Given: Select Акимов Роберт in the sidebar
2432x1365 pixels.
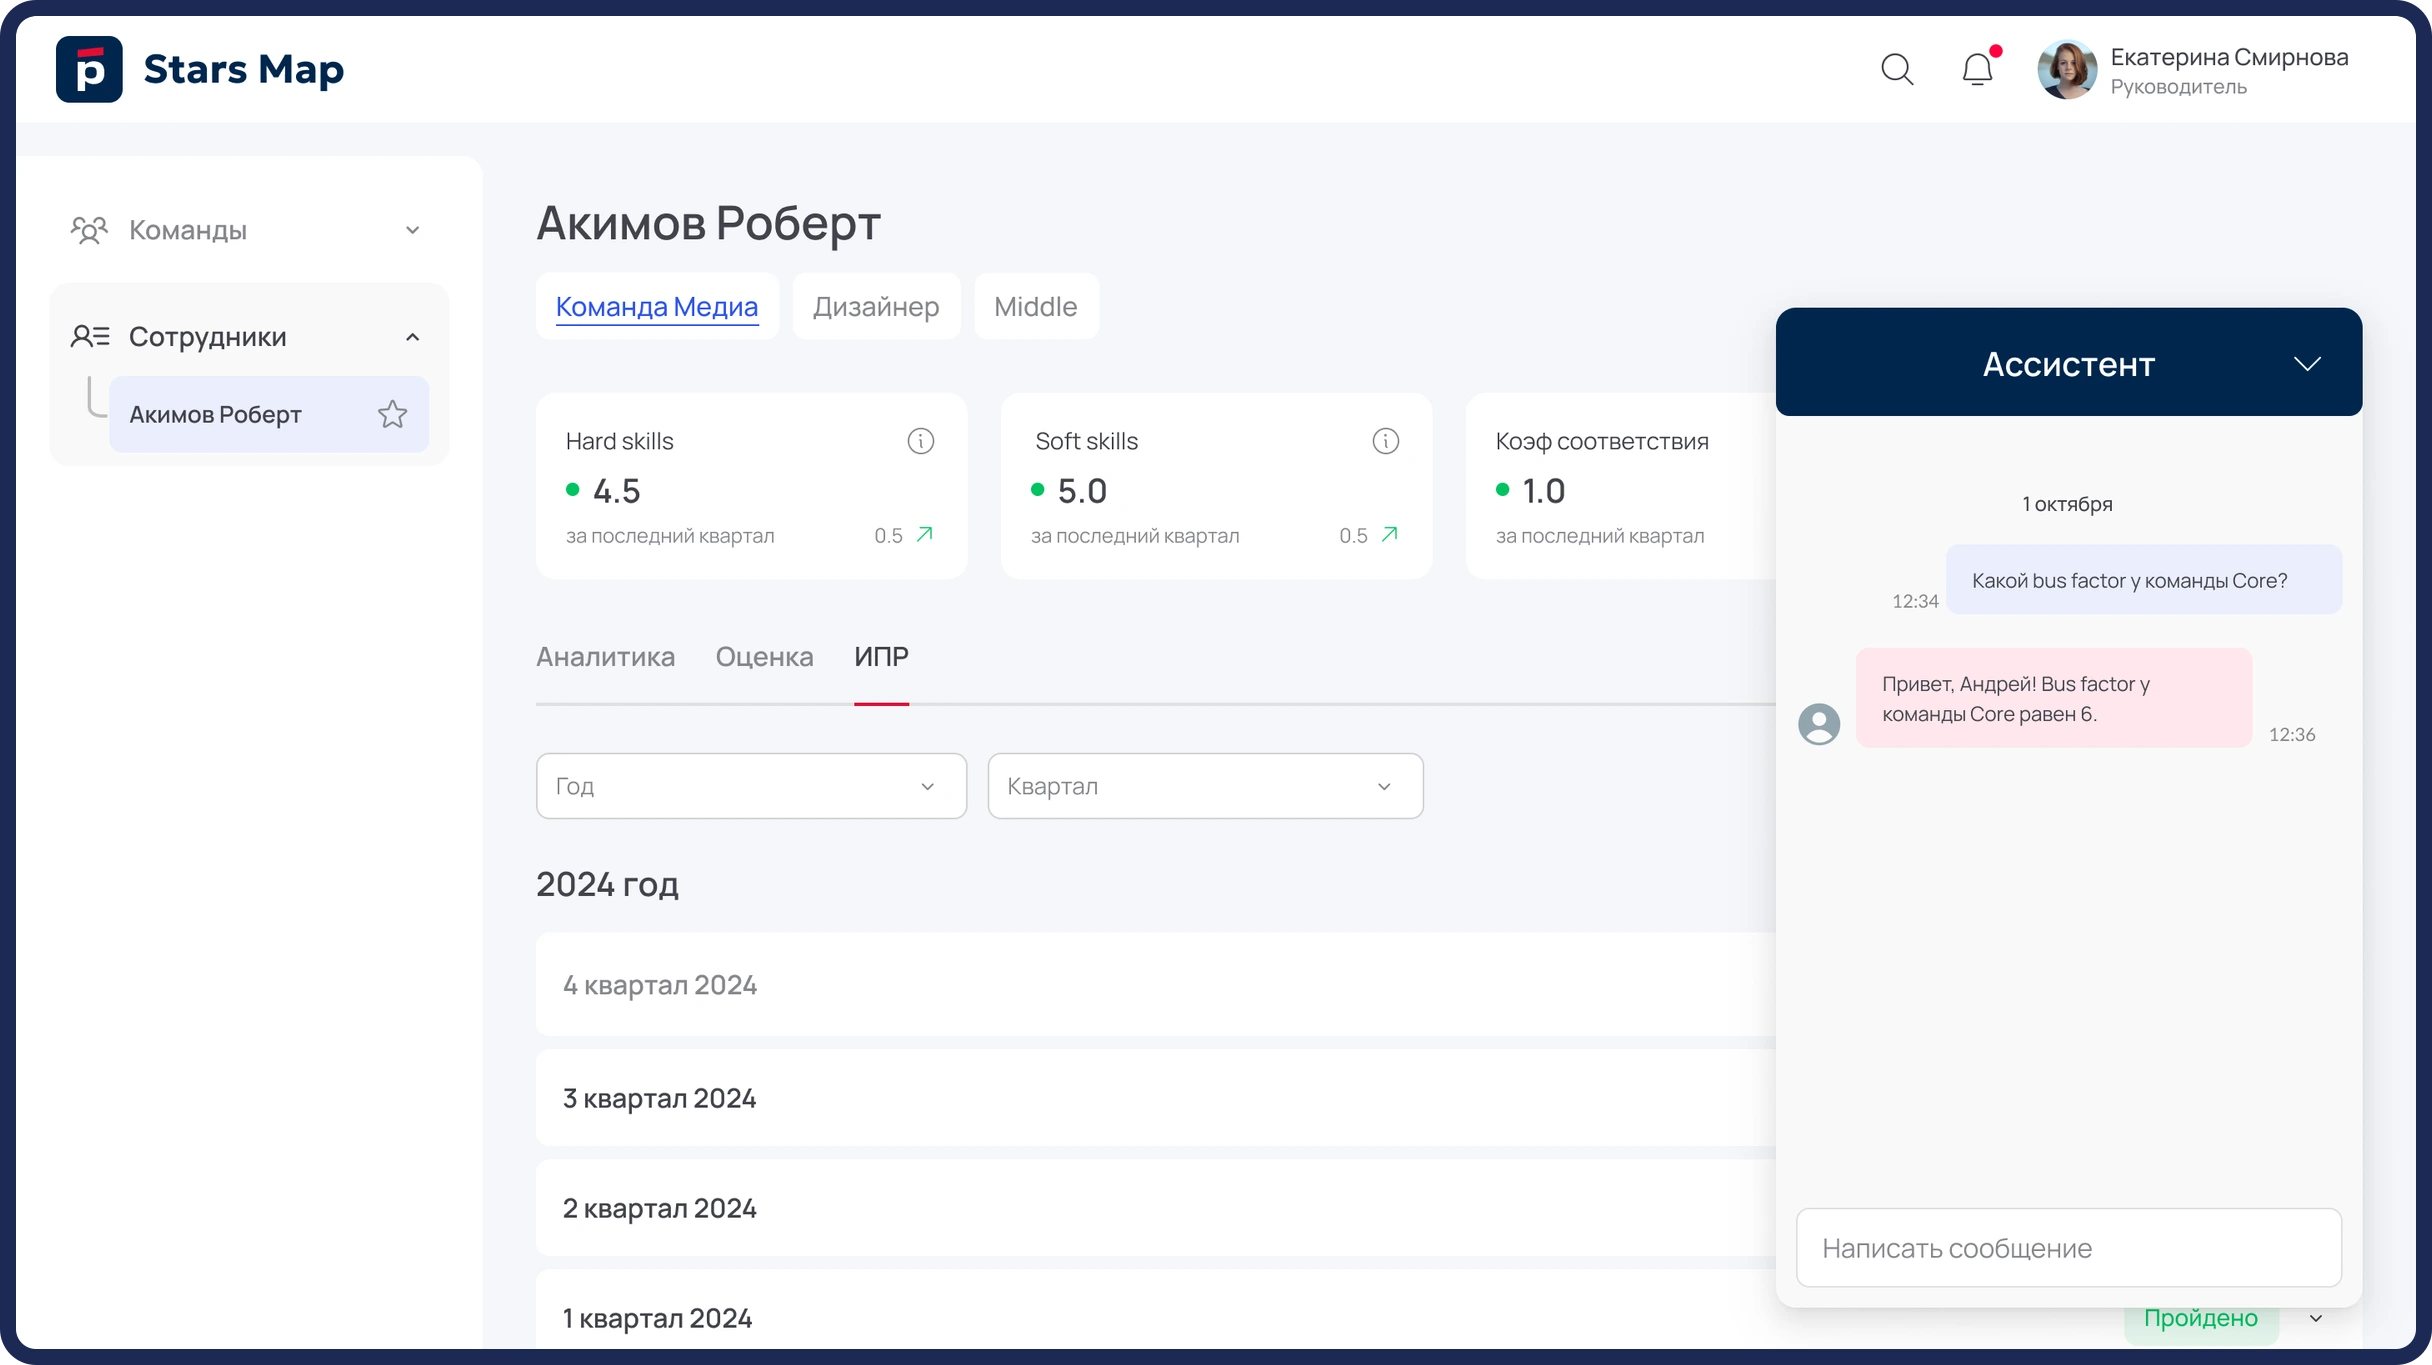Looking at the screenshot, I should pos(269,414).
